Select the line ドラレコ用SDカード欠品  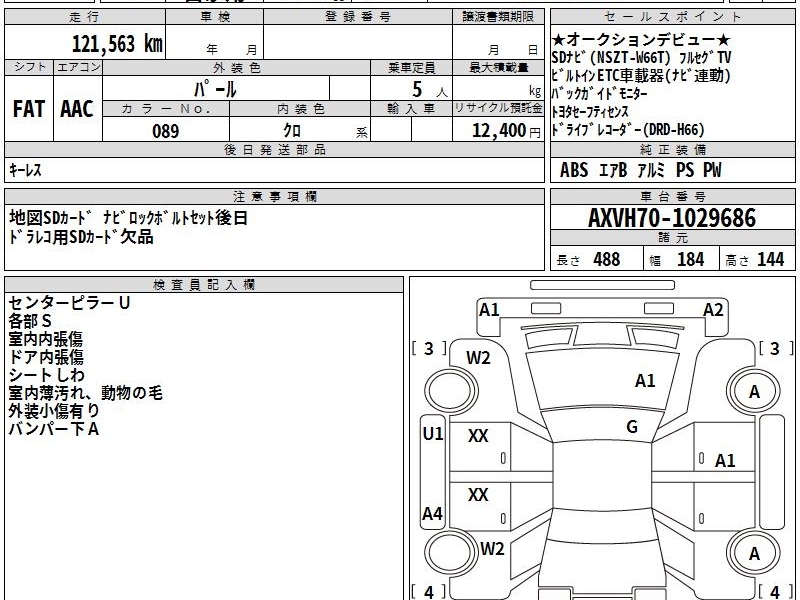[x=81, y=237]
